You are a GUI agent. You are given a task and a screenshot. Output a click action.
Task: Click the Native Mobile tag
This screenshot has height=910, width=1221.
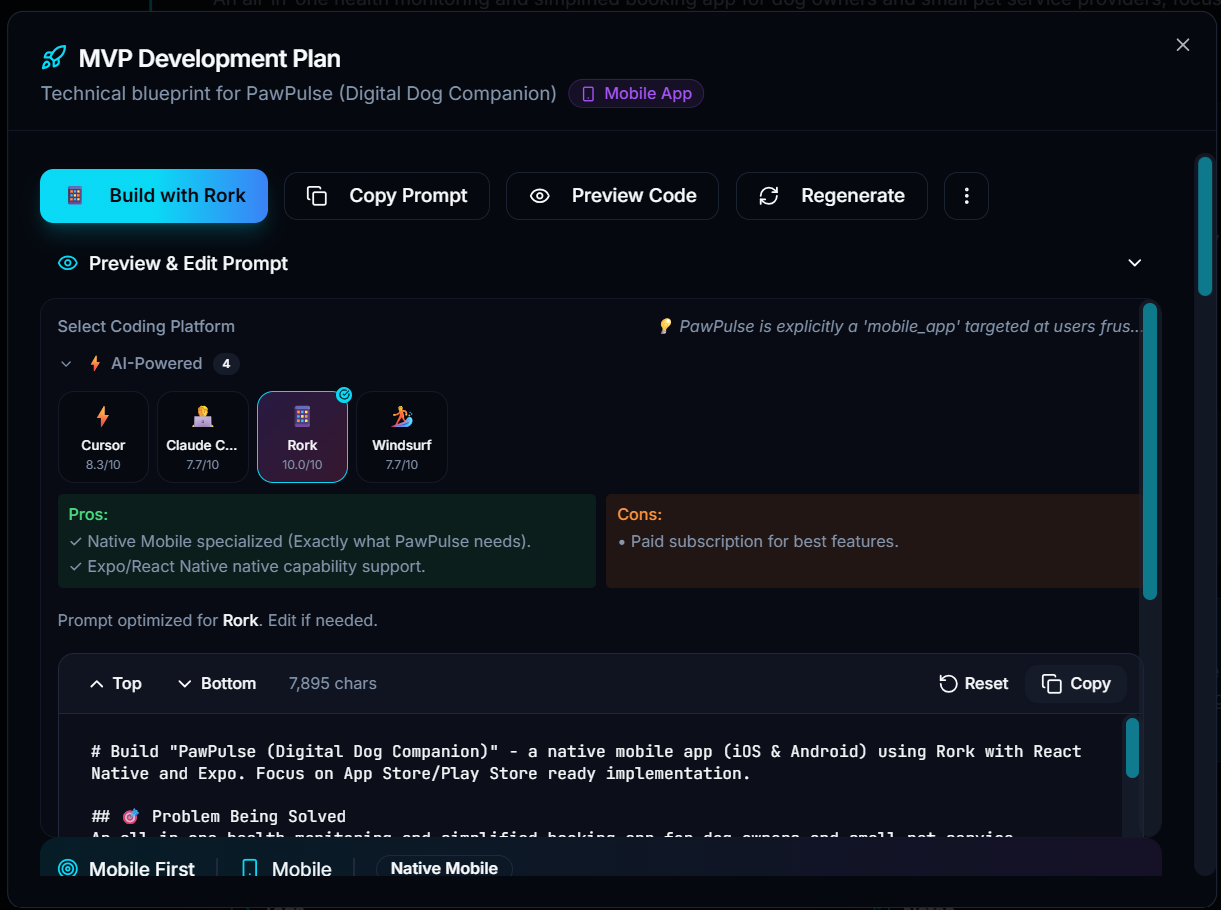coord(444,868)
